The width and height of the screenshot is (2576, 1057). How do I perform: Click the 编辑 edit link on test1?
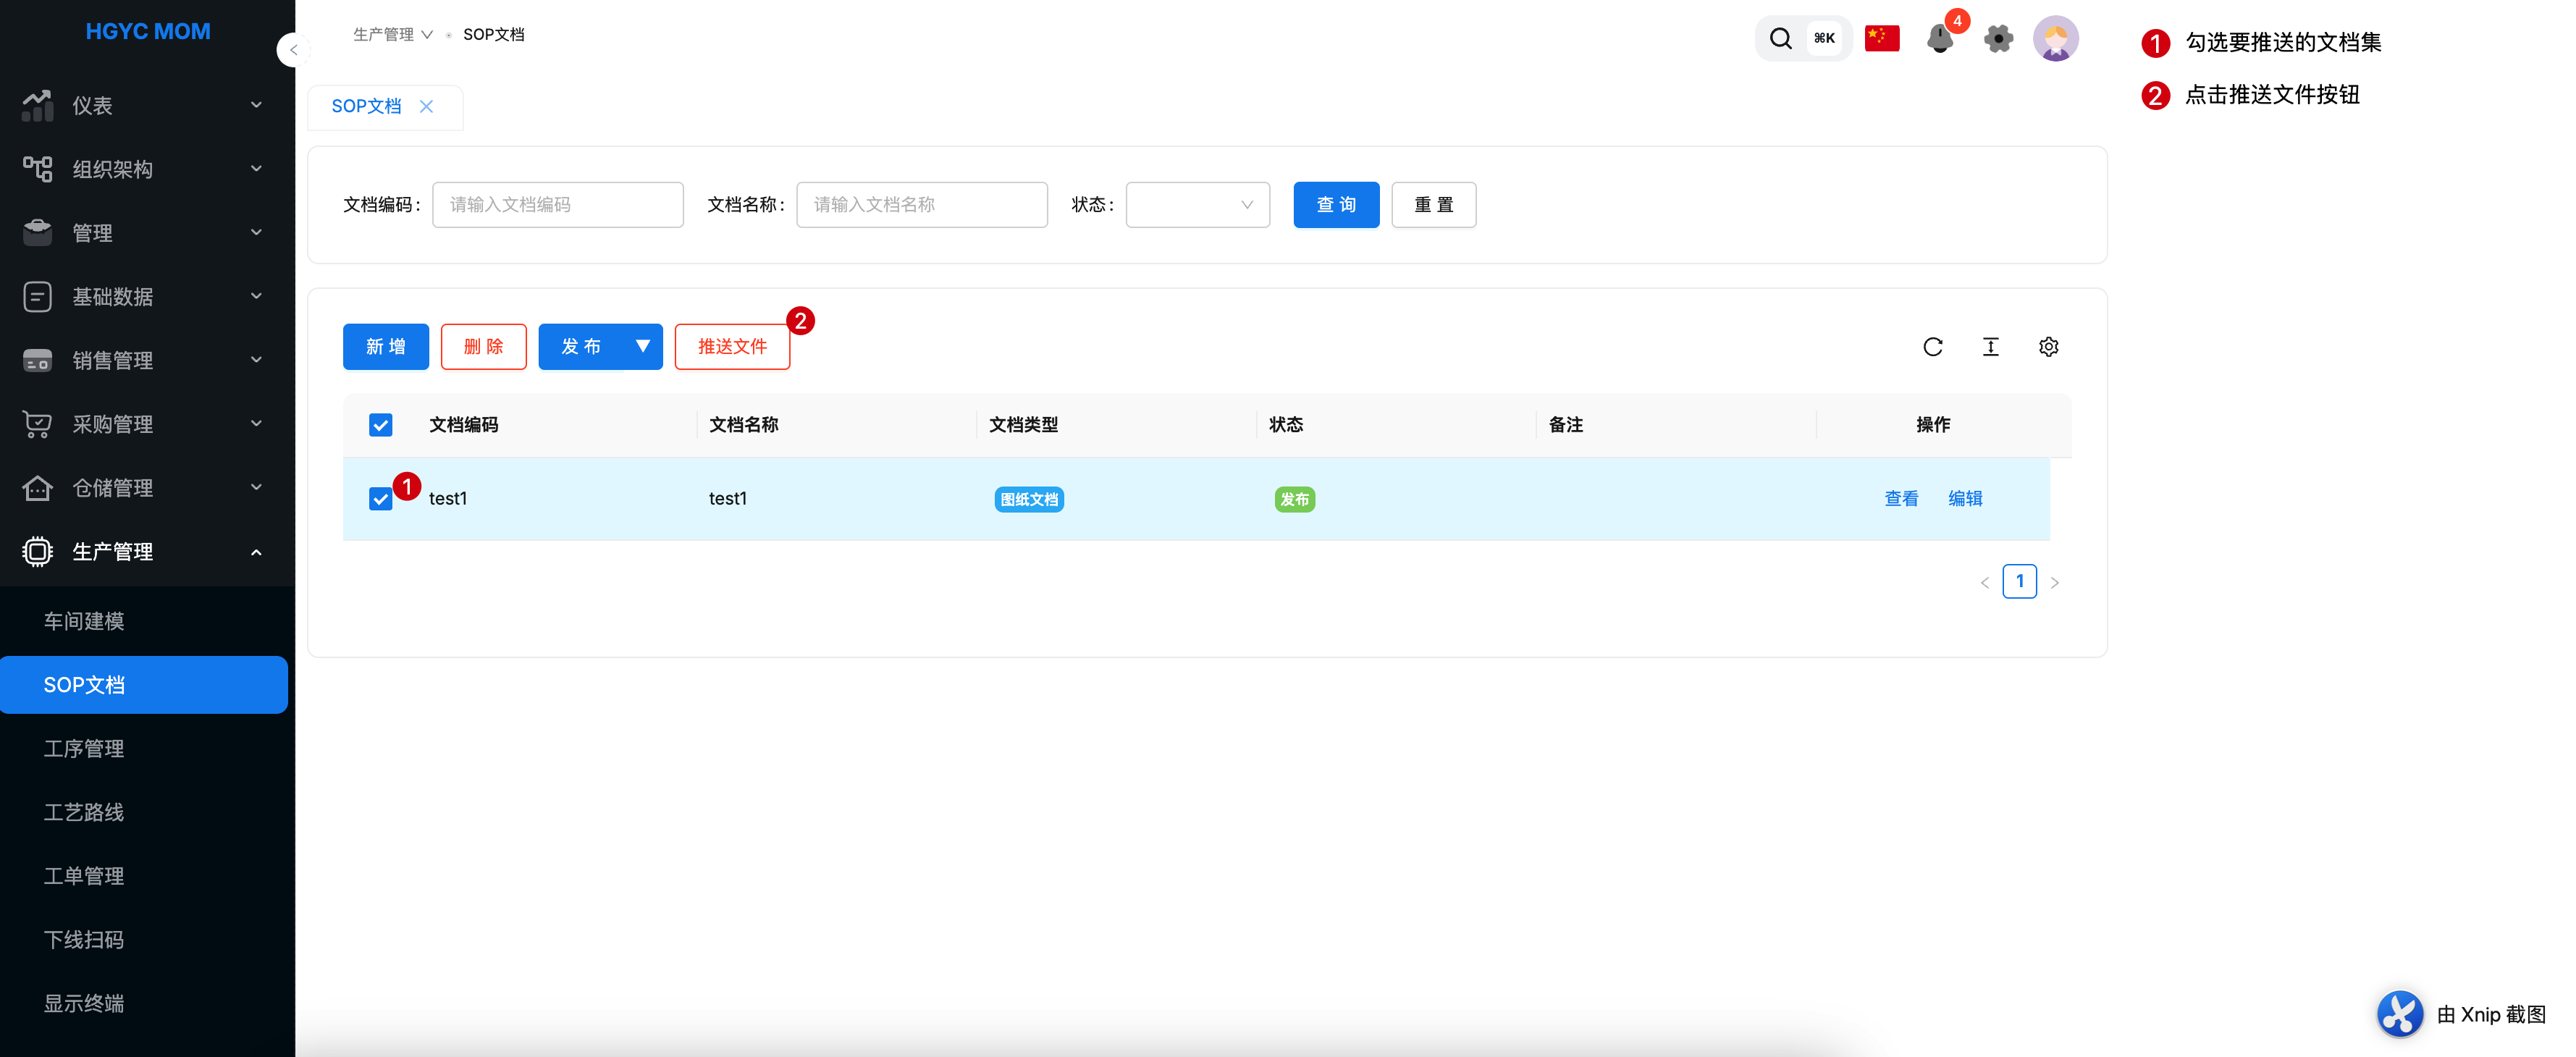1965,498
